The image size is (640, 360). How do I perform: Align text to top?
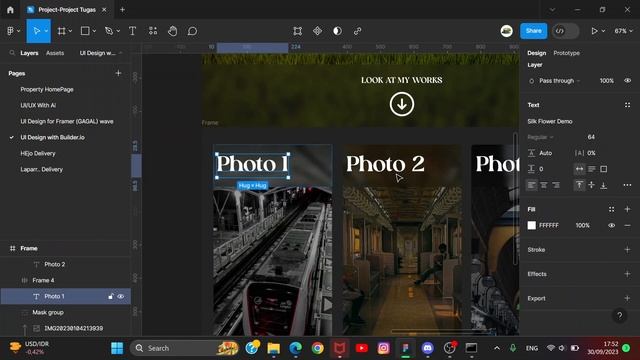pos(580,185)
